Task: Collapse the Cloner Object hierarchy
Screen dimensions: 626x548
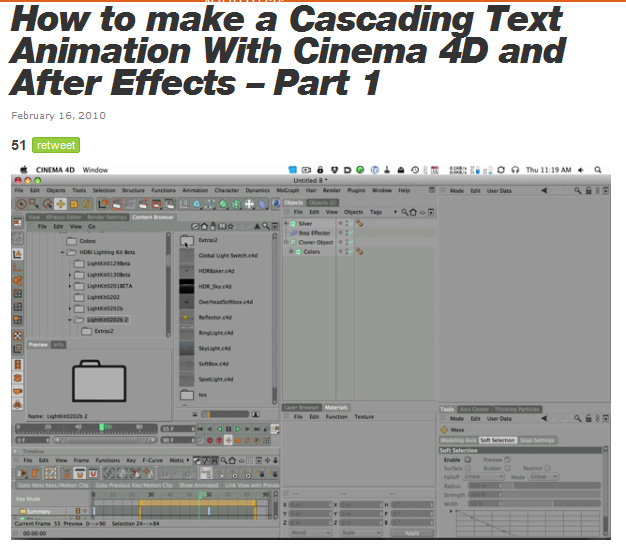Action: [286, 242]
